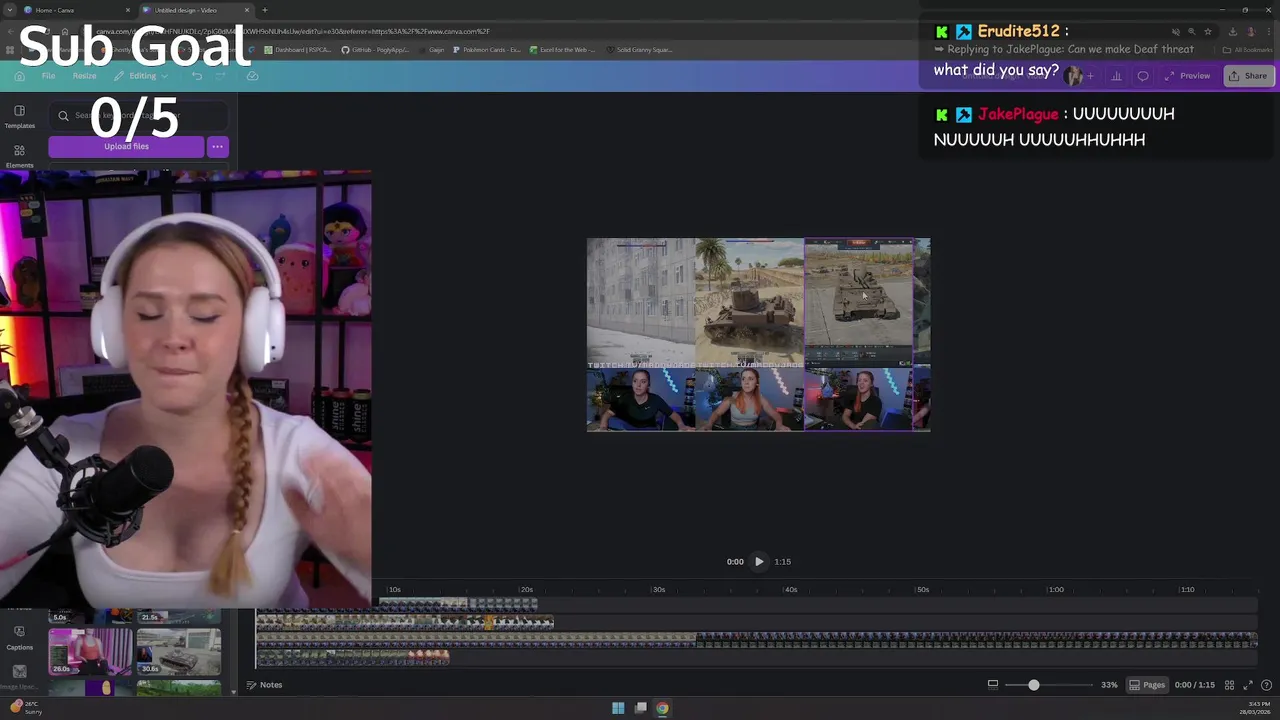
Task: Play the video preview
Action: click(759, 562)
